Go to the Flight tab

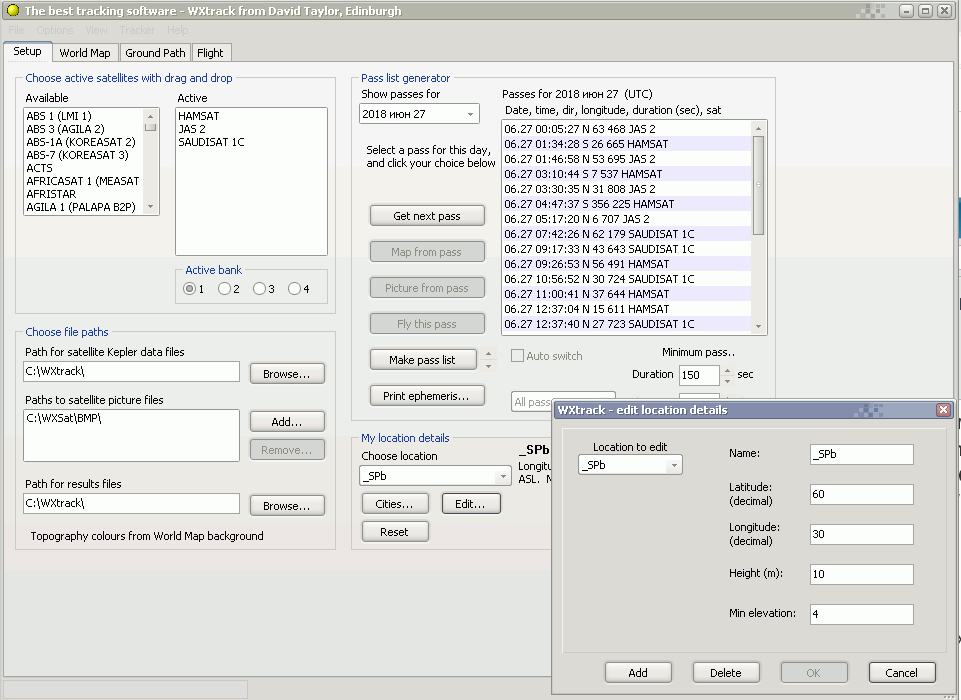pyautogui.click(x=210, y=53)
